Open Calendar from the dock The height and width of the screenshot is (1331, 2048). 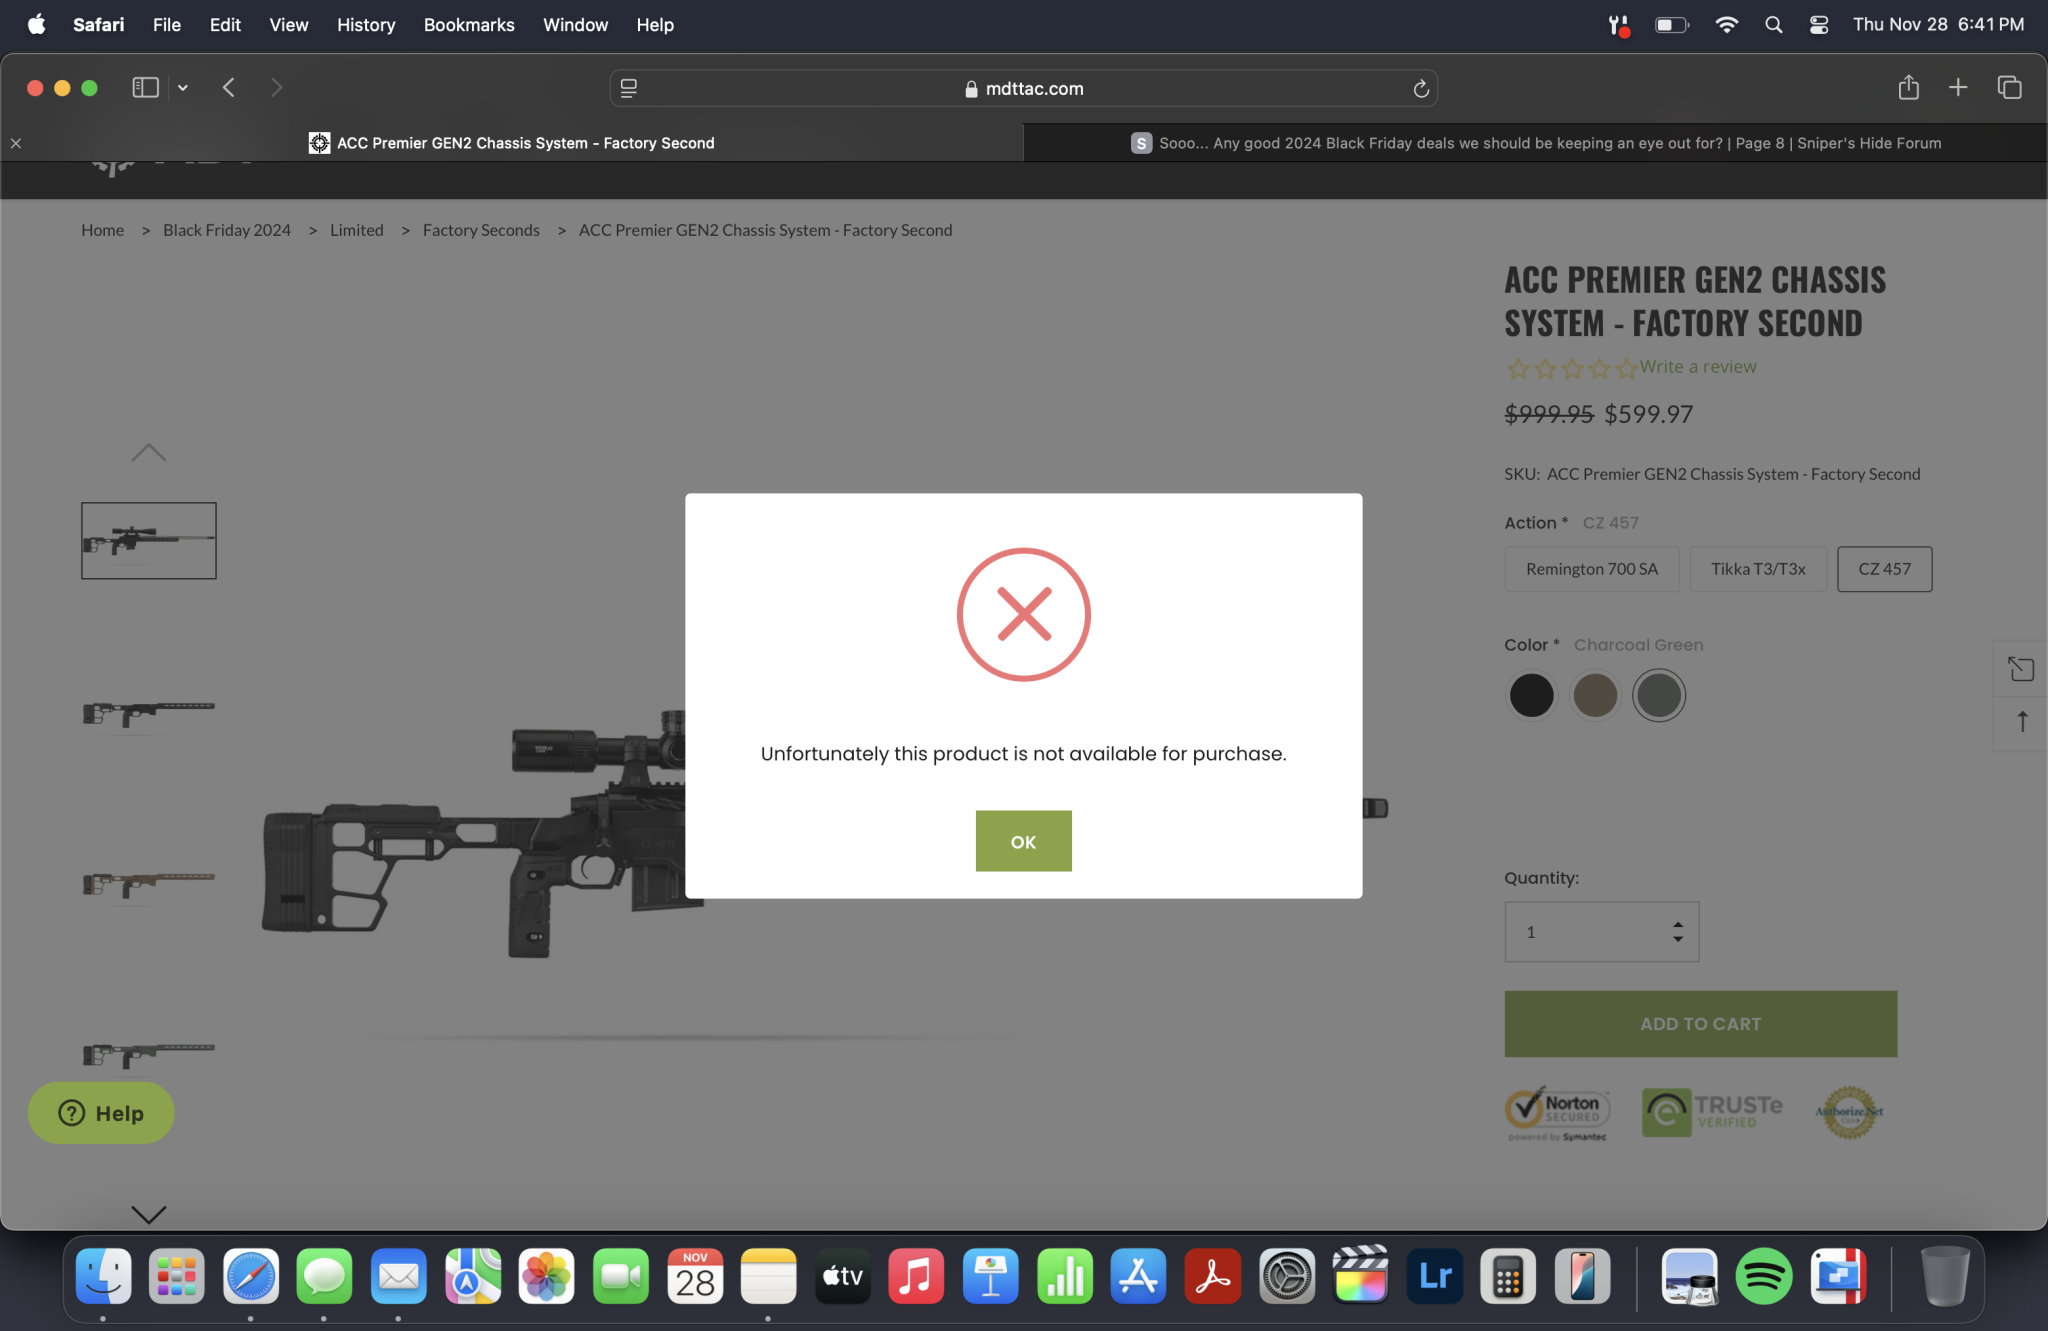[x=695, y=1276]
